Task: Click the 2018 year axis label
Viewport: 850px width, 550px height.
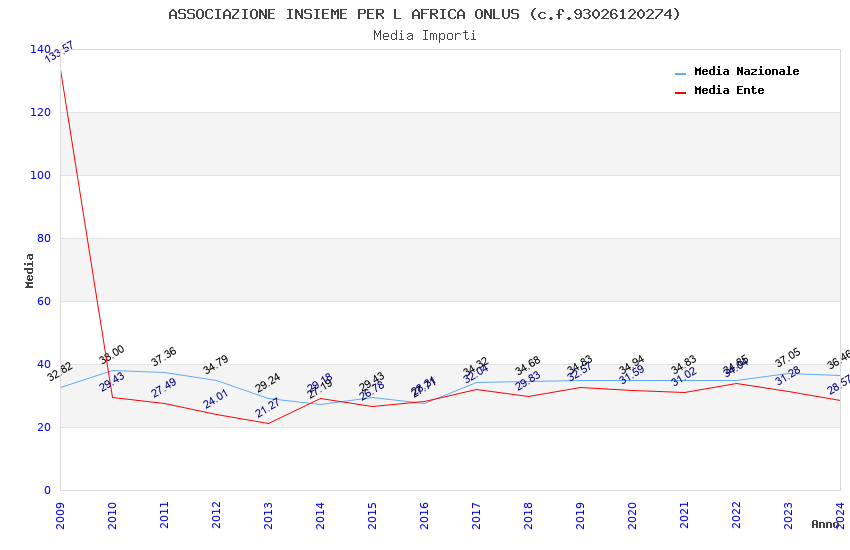Action: [x=529, y=515]
